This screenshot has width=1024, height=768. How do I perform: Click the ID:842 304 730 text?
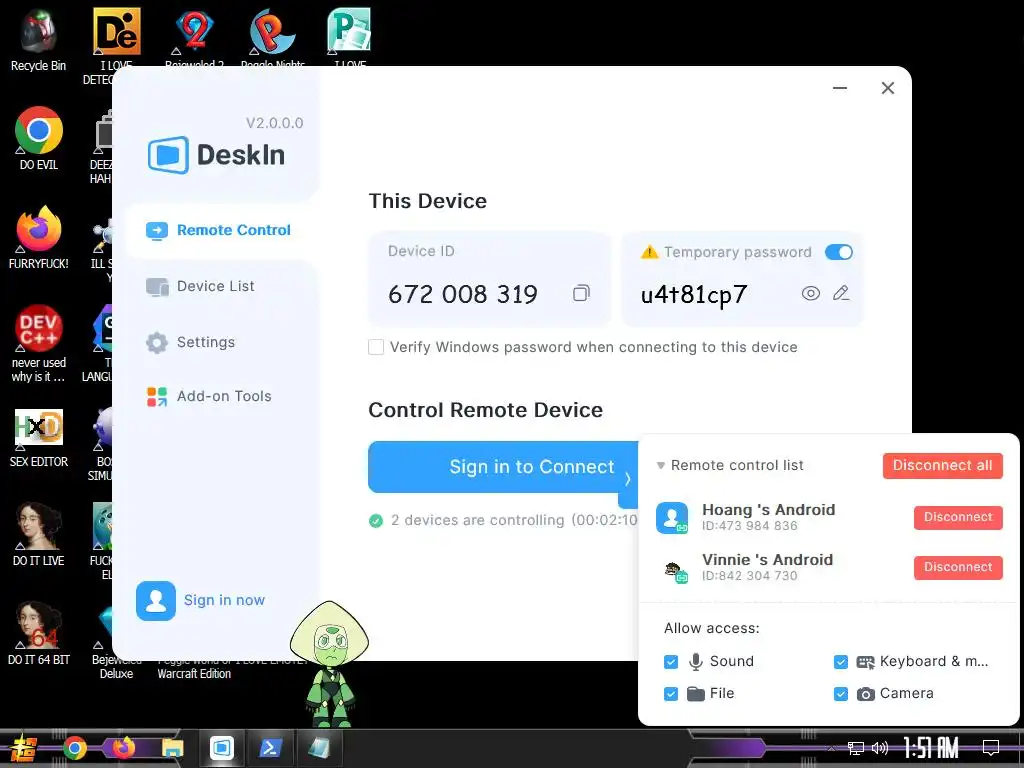pos(750,576)
